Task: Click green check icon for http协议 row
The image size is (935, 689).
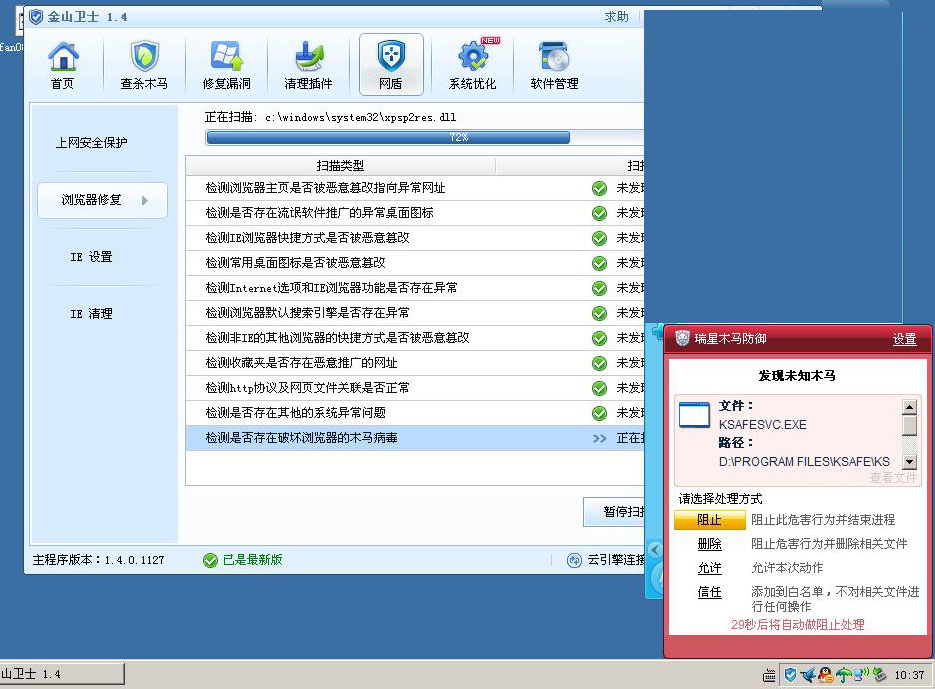Action: (x=599, y=388)
